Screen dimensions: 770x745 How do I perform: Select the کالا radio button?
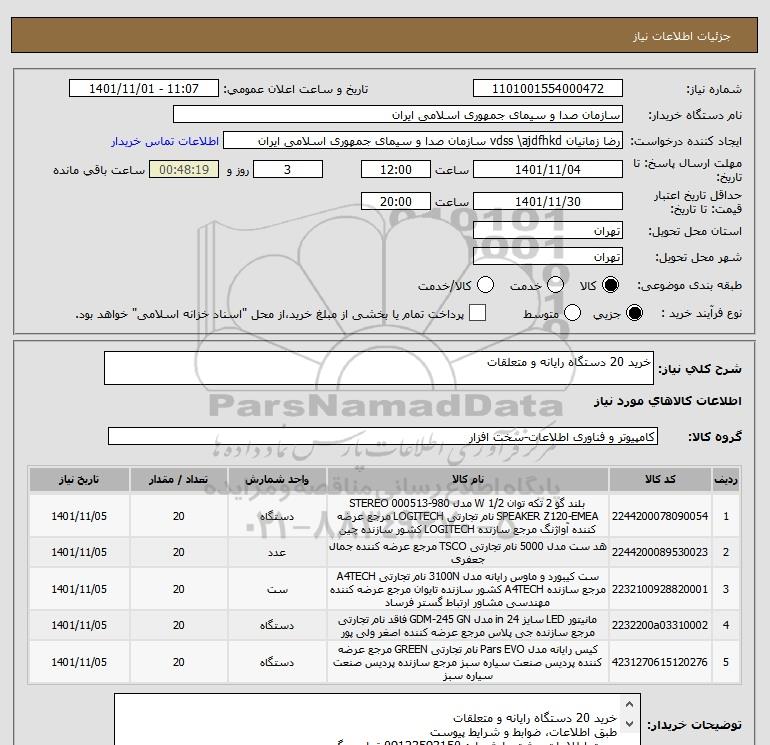pos(610,285)
